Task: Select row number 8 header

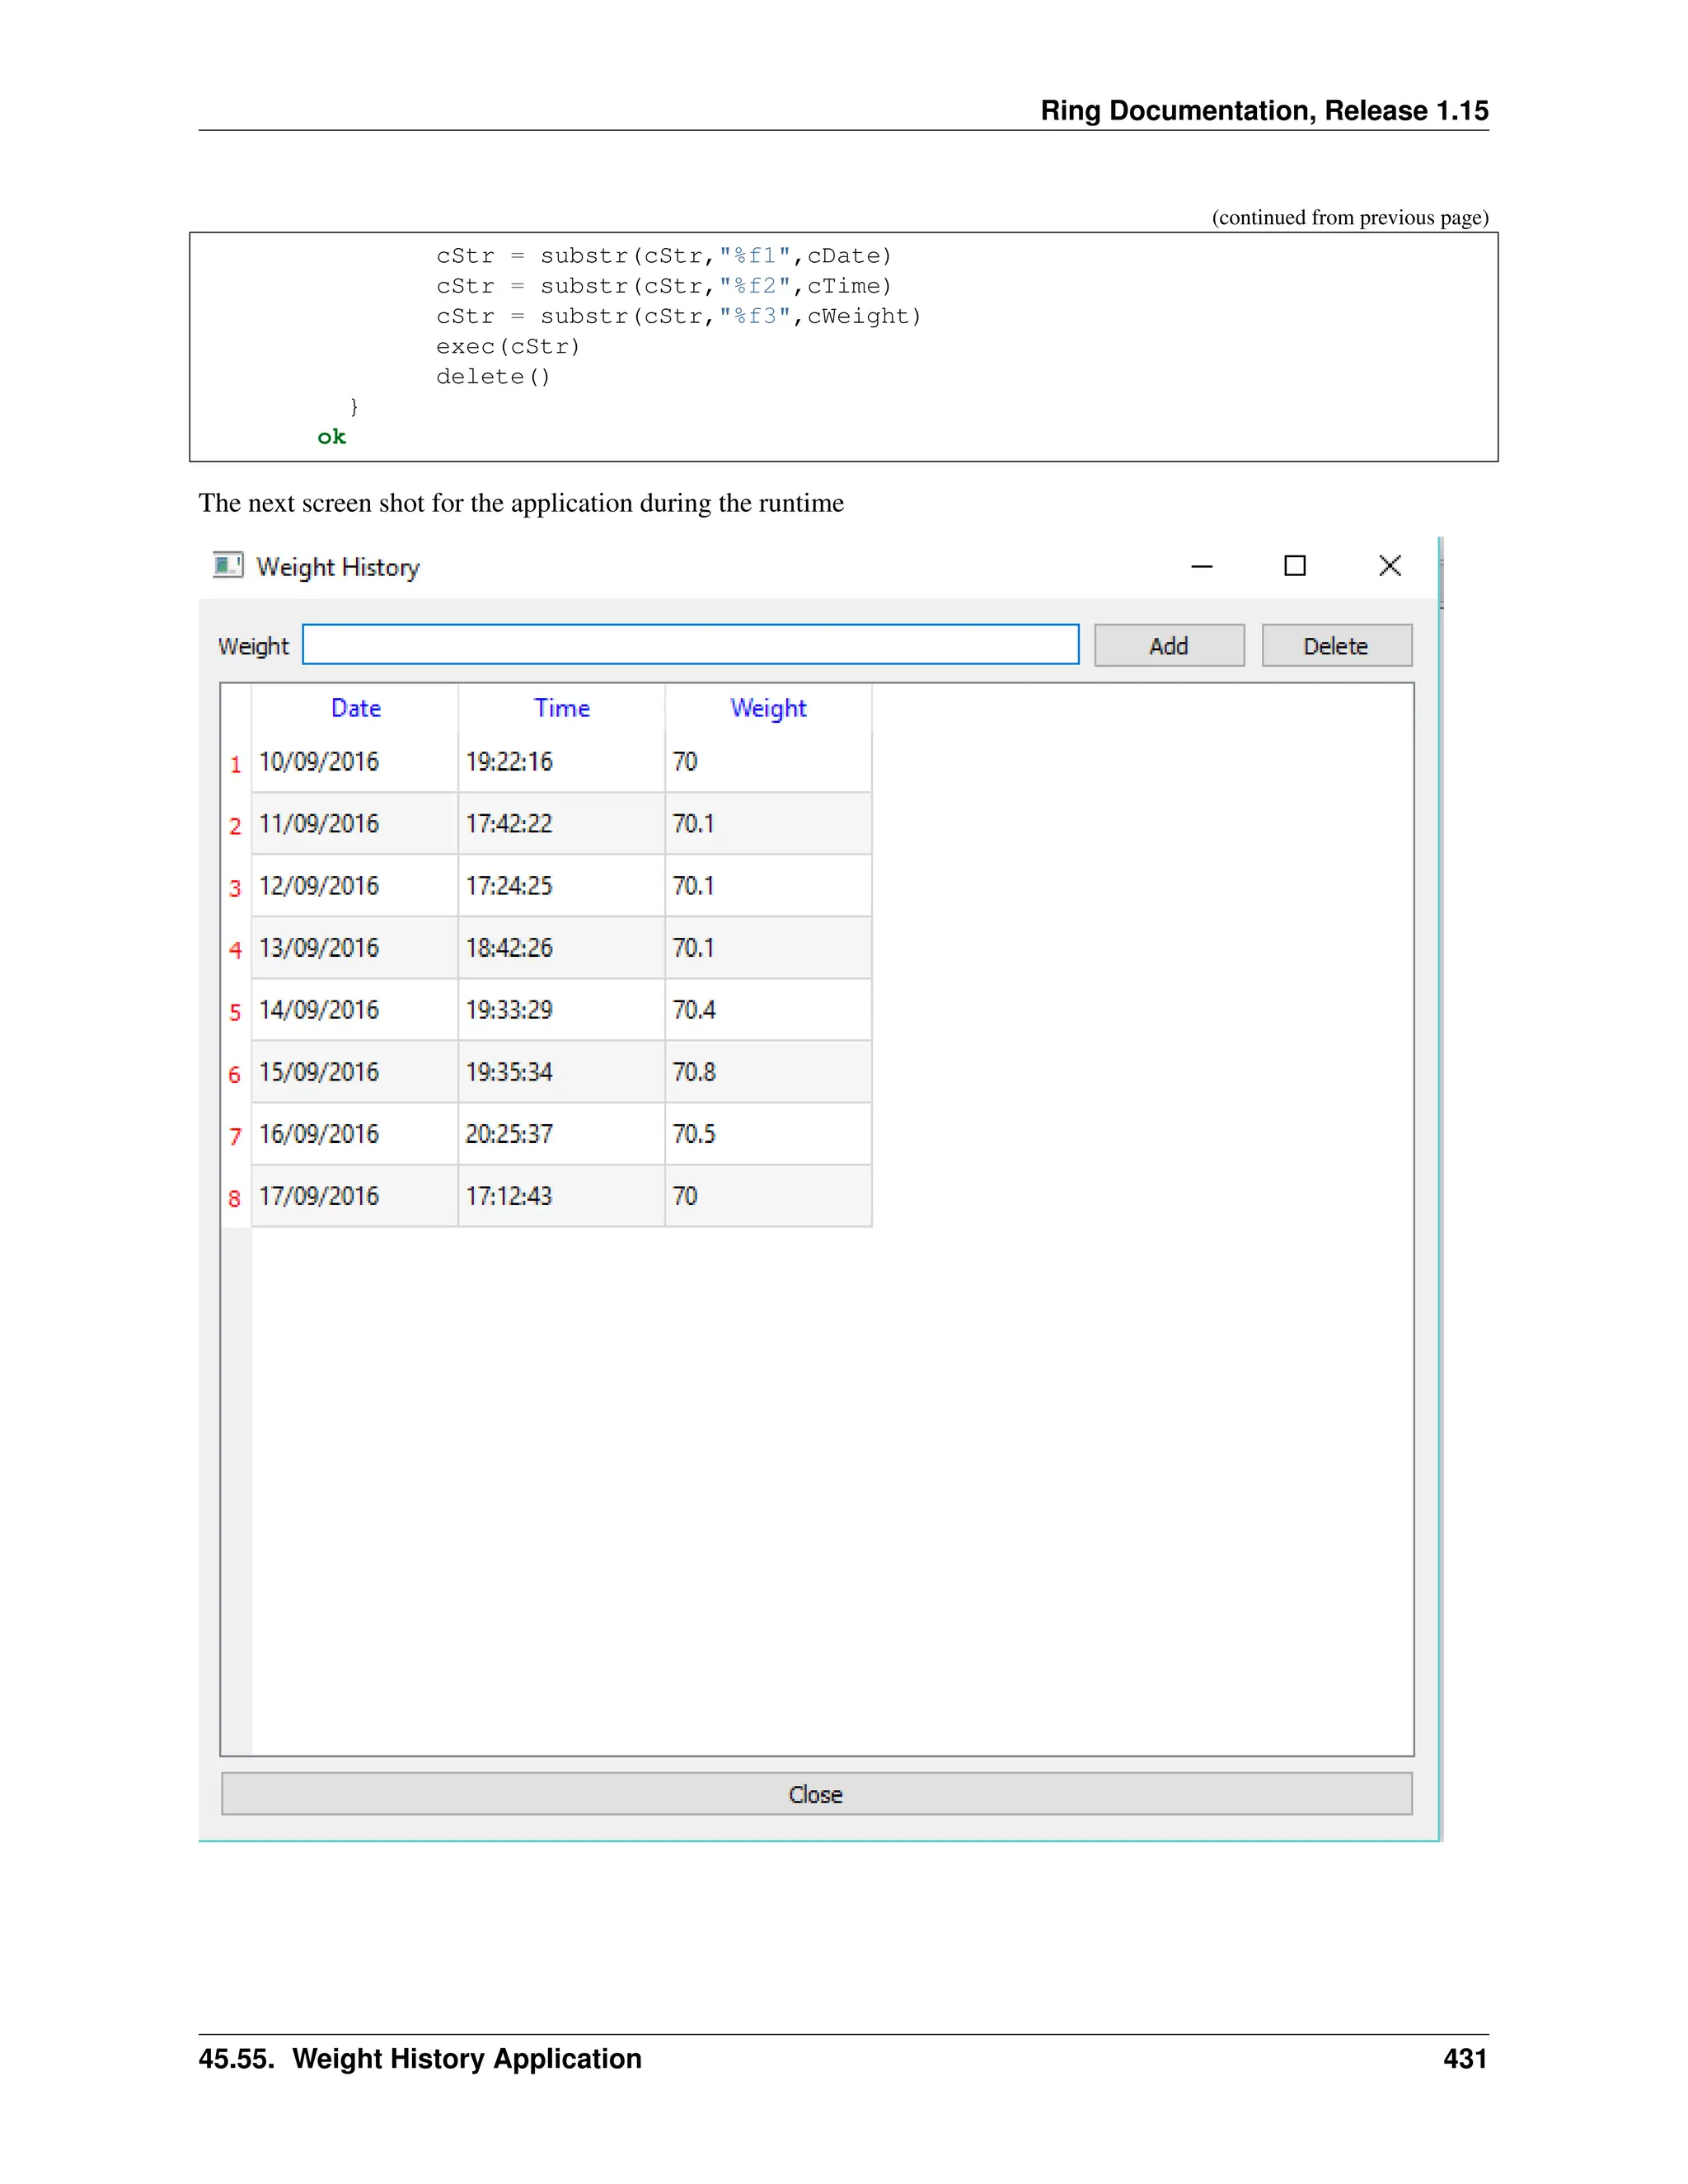Action: [236, 1198]
